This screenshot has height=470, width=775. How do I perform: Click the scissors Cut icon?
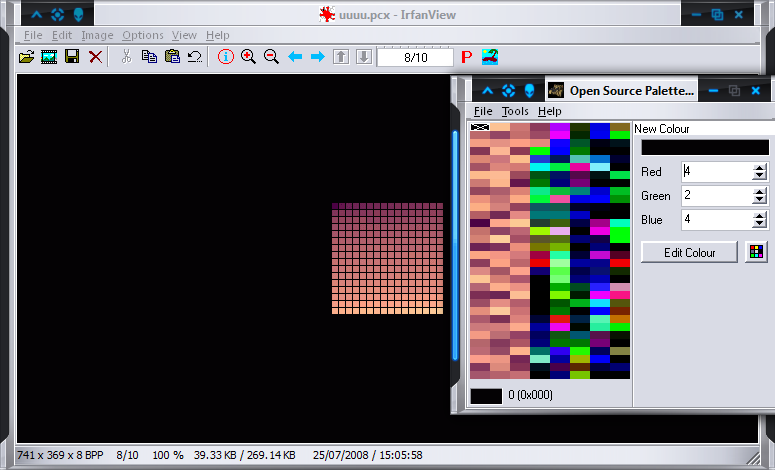click(126, 57)
